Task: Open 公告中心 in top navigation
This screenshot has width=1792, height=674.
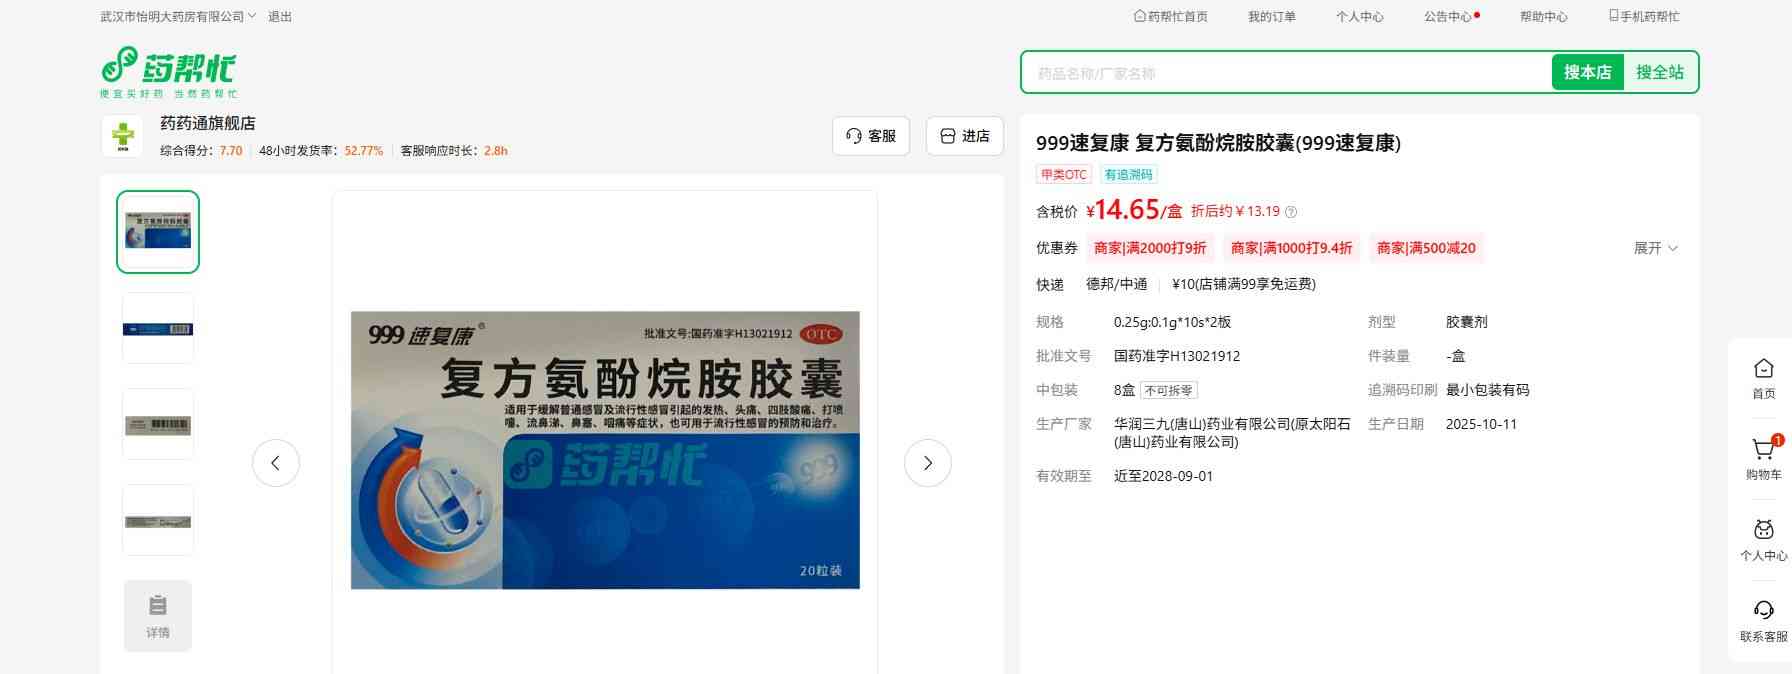Action: click(x=1451, y=17)
